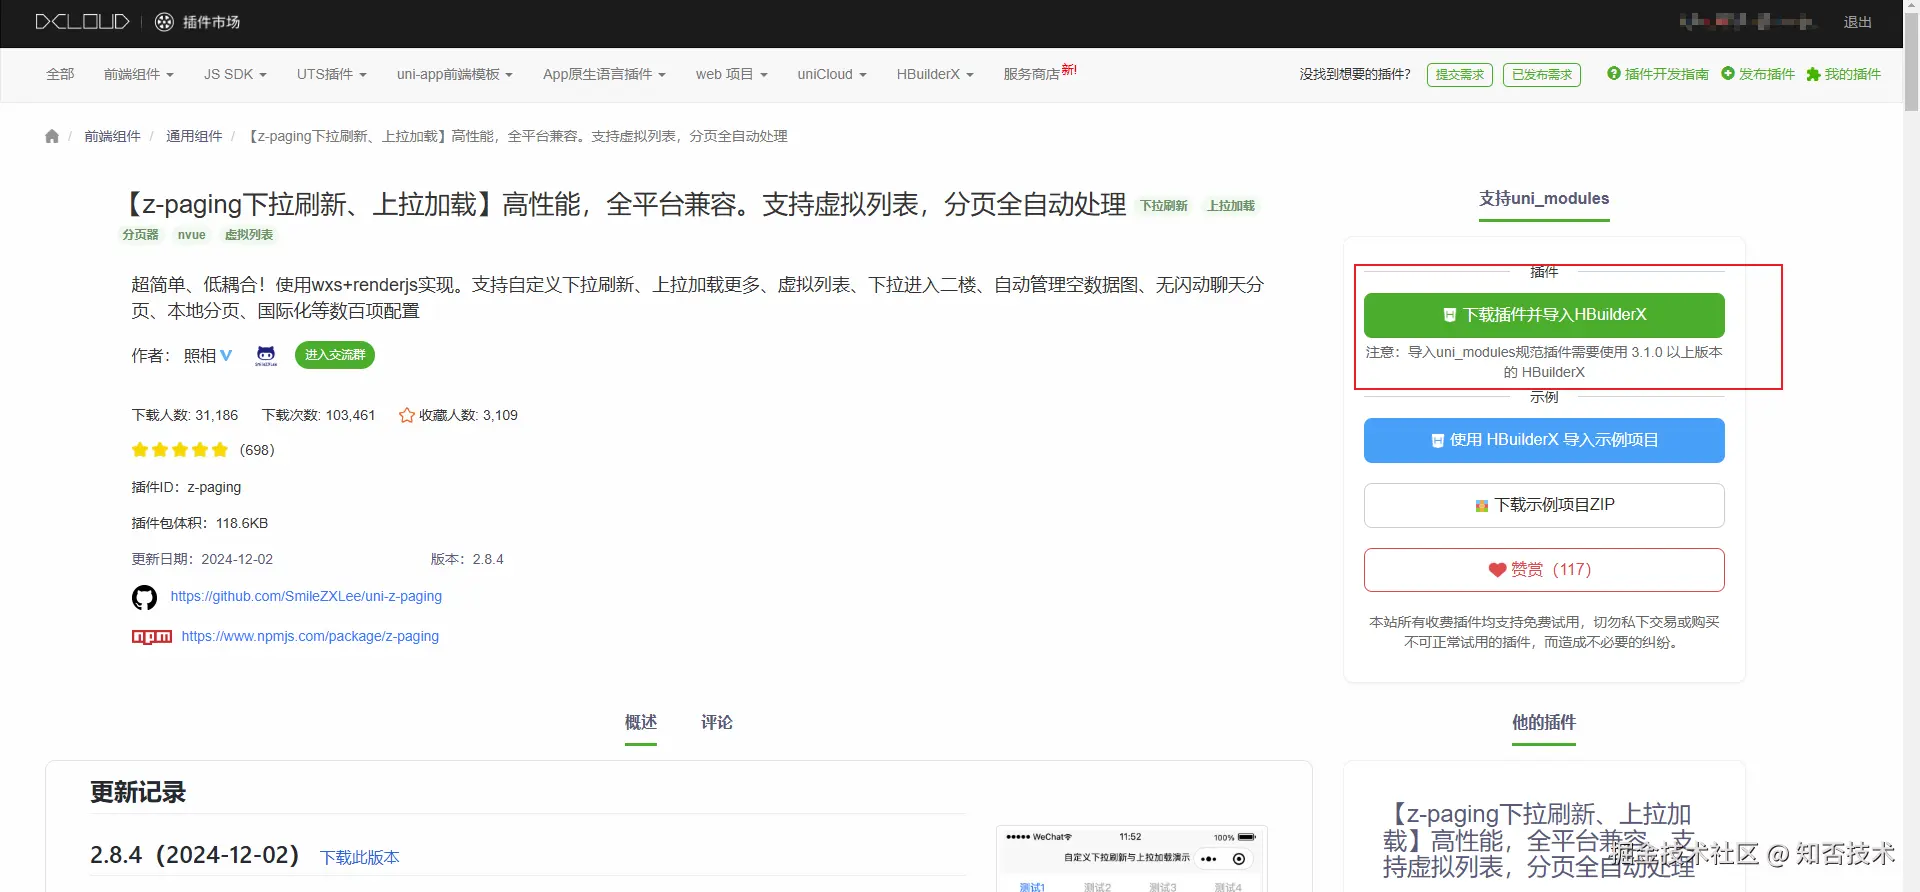
Task: Click the npm logo icon
Action: 152,637
